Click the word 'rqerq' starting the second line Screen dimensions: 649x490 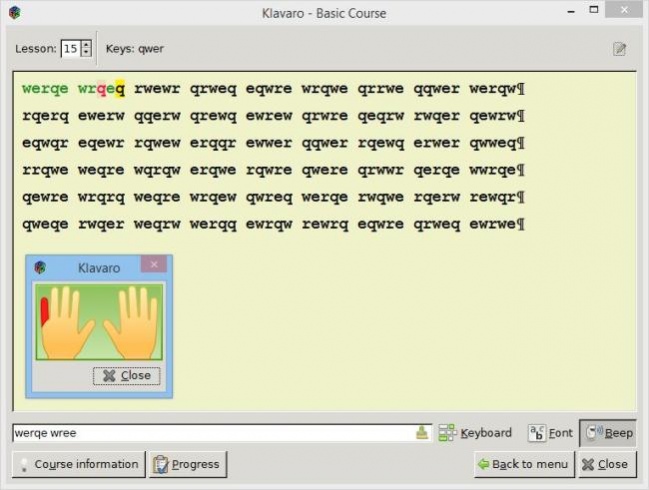pos(45,116)
